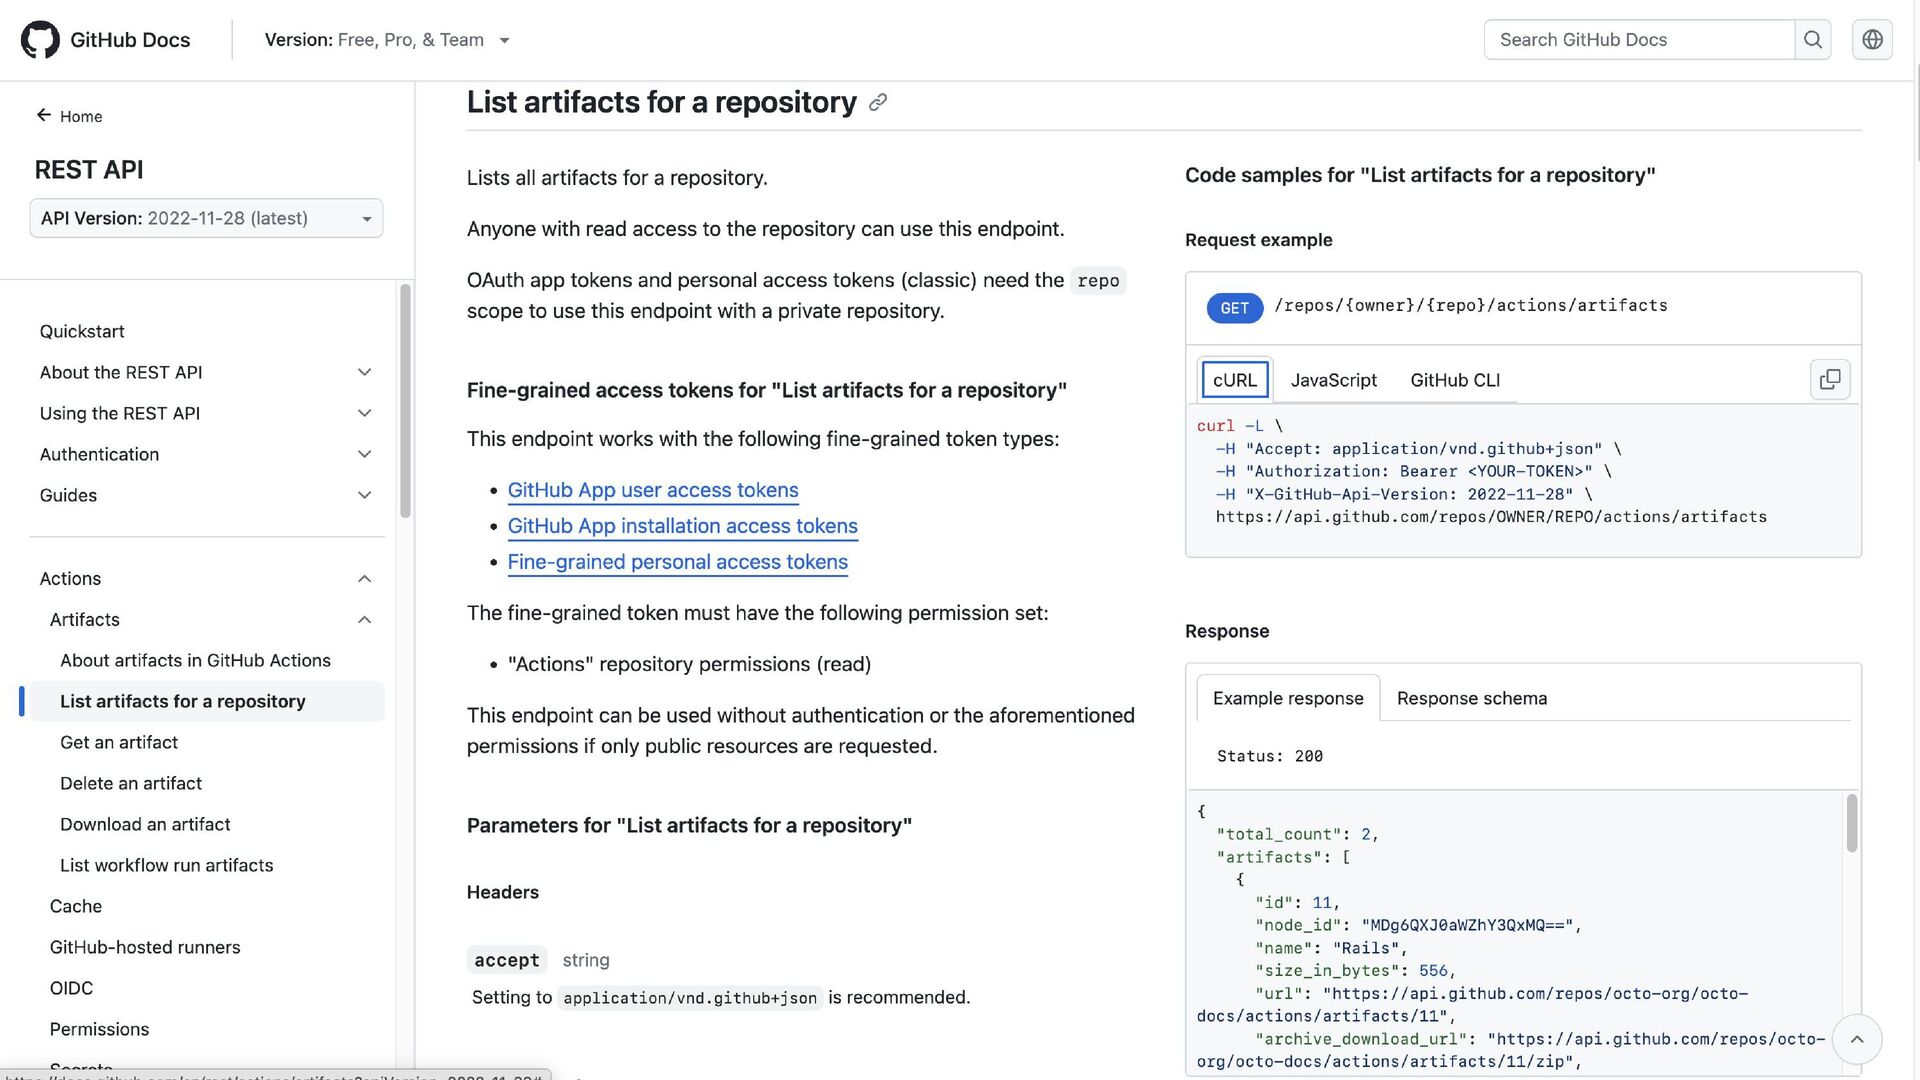This screenshot has width=1920, height=1080.
Task: Open Fine-grained personal access tokens link
Action: 677,562
